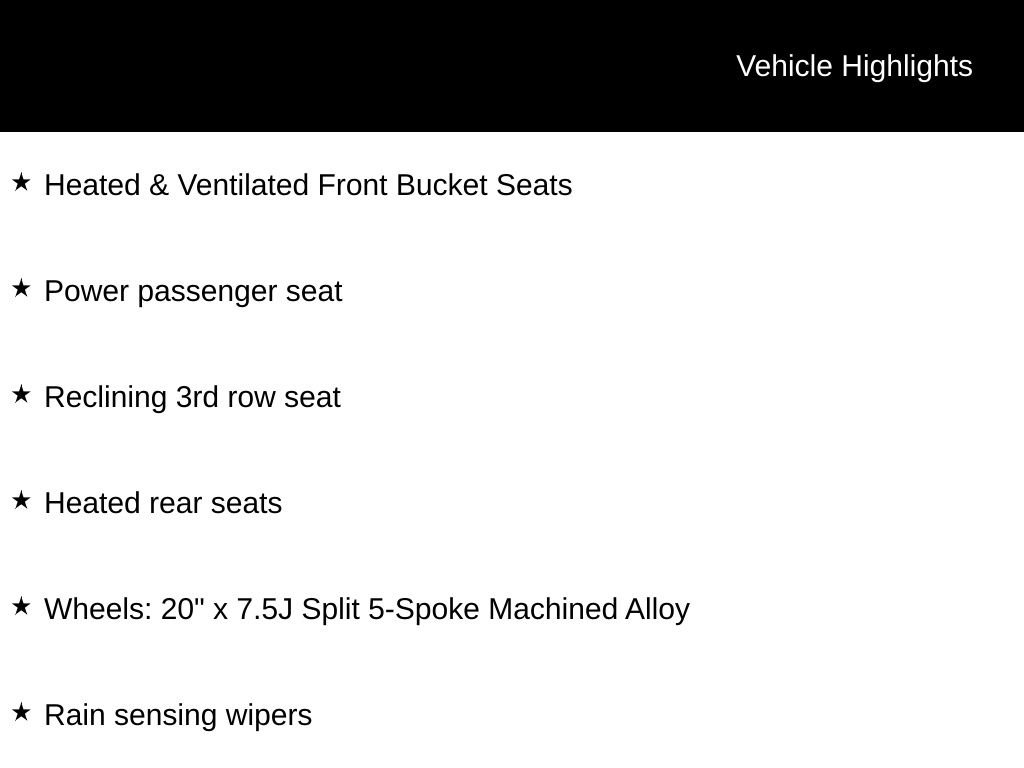Select the Split 5-Spoke Machined Alloy text
The image size is (1024, 768).
pyautogui.click(x=496, y=610)
